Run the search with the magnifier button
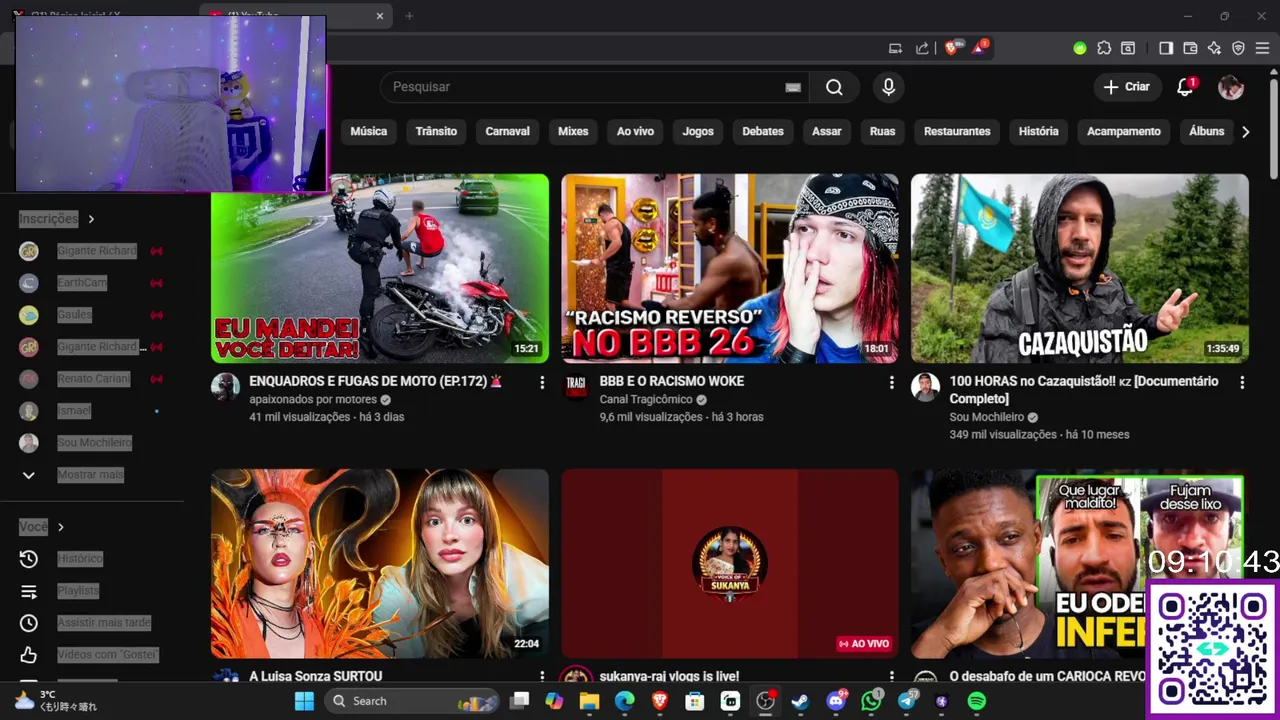Image resolution: width=1280 pixels, height=720 pixels. point(834,87)
